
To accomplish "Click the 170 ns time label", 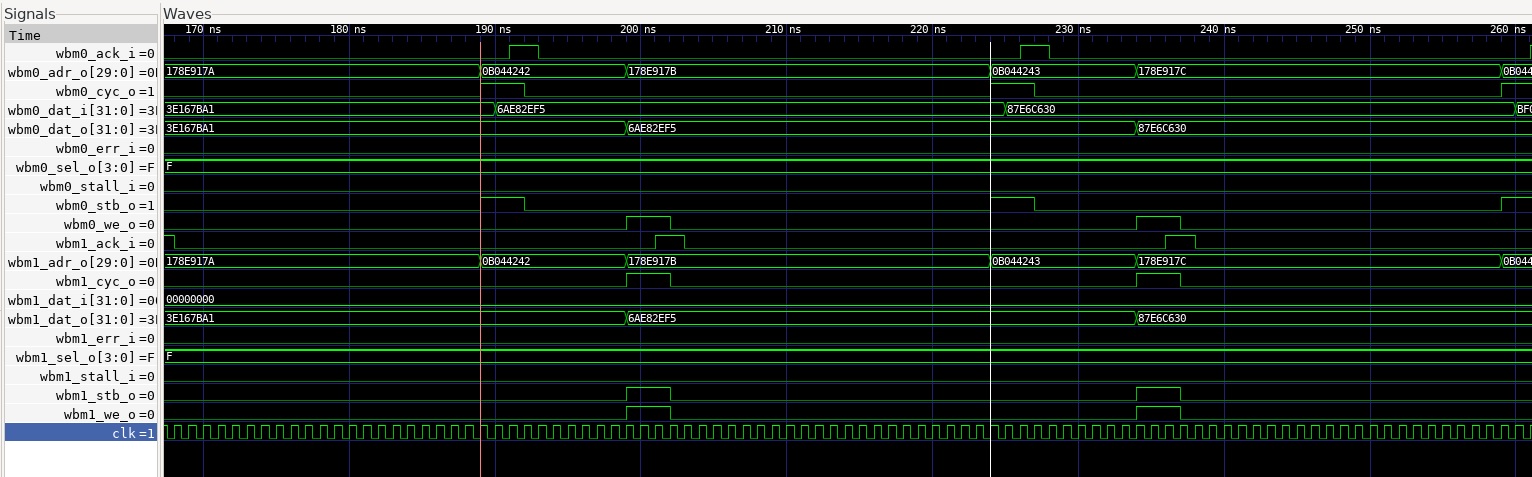I will pos(203,30).
